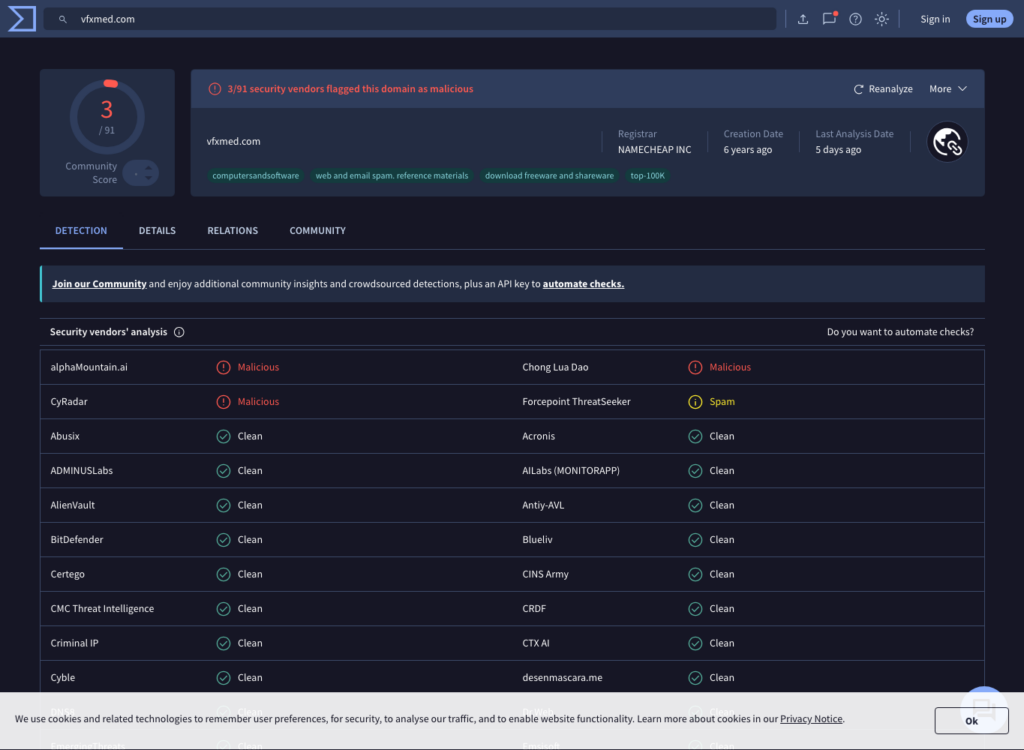Viewport: 1024px width, 750px height.
Task: Click the Sign up button
Action: click(989, 19)
